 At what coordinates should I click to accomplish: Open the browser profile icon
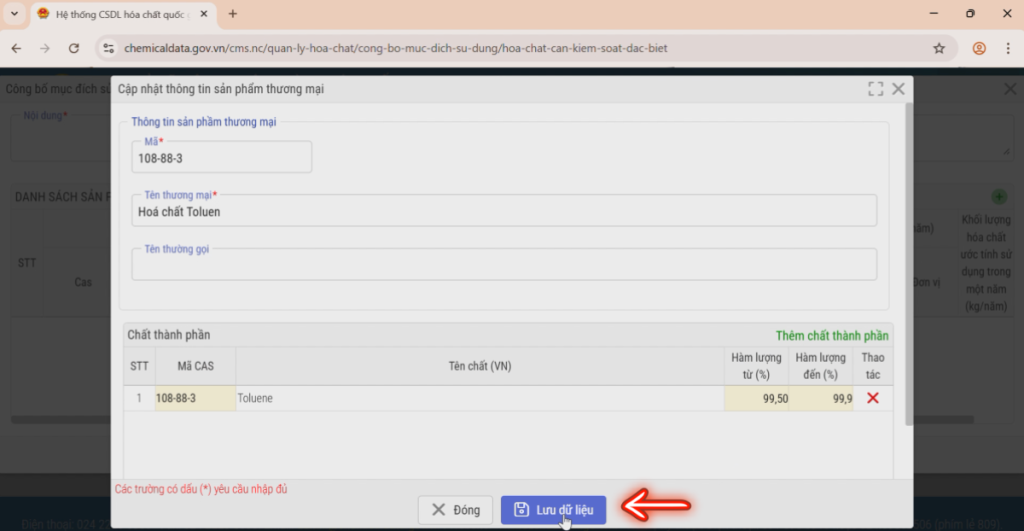tap(979, 48)
